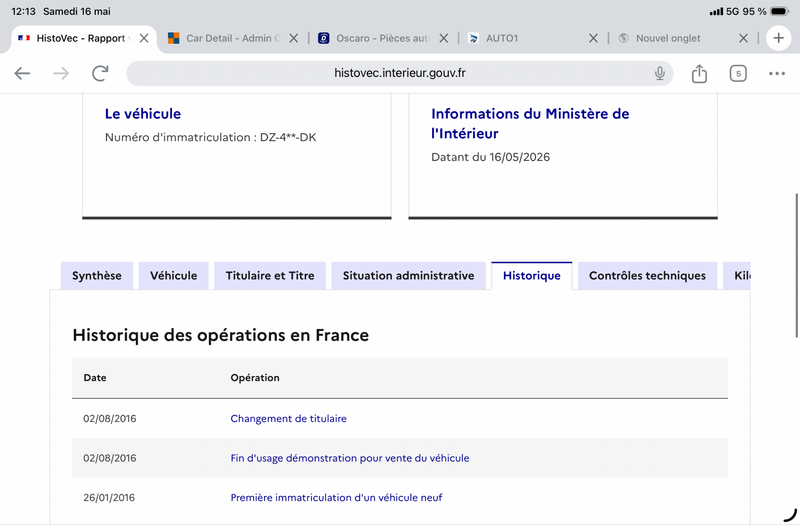
Task: Tap the microphone icon in address bar
Action: coord(660,73)
